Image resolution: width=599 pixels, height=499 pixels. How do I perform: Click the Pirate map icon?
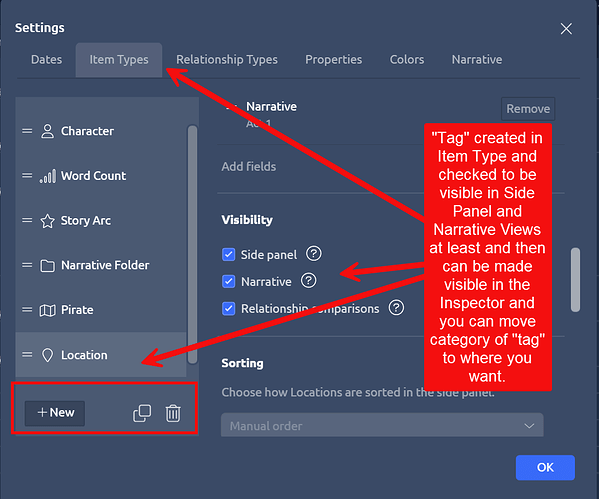[x=47, y=310]
